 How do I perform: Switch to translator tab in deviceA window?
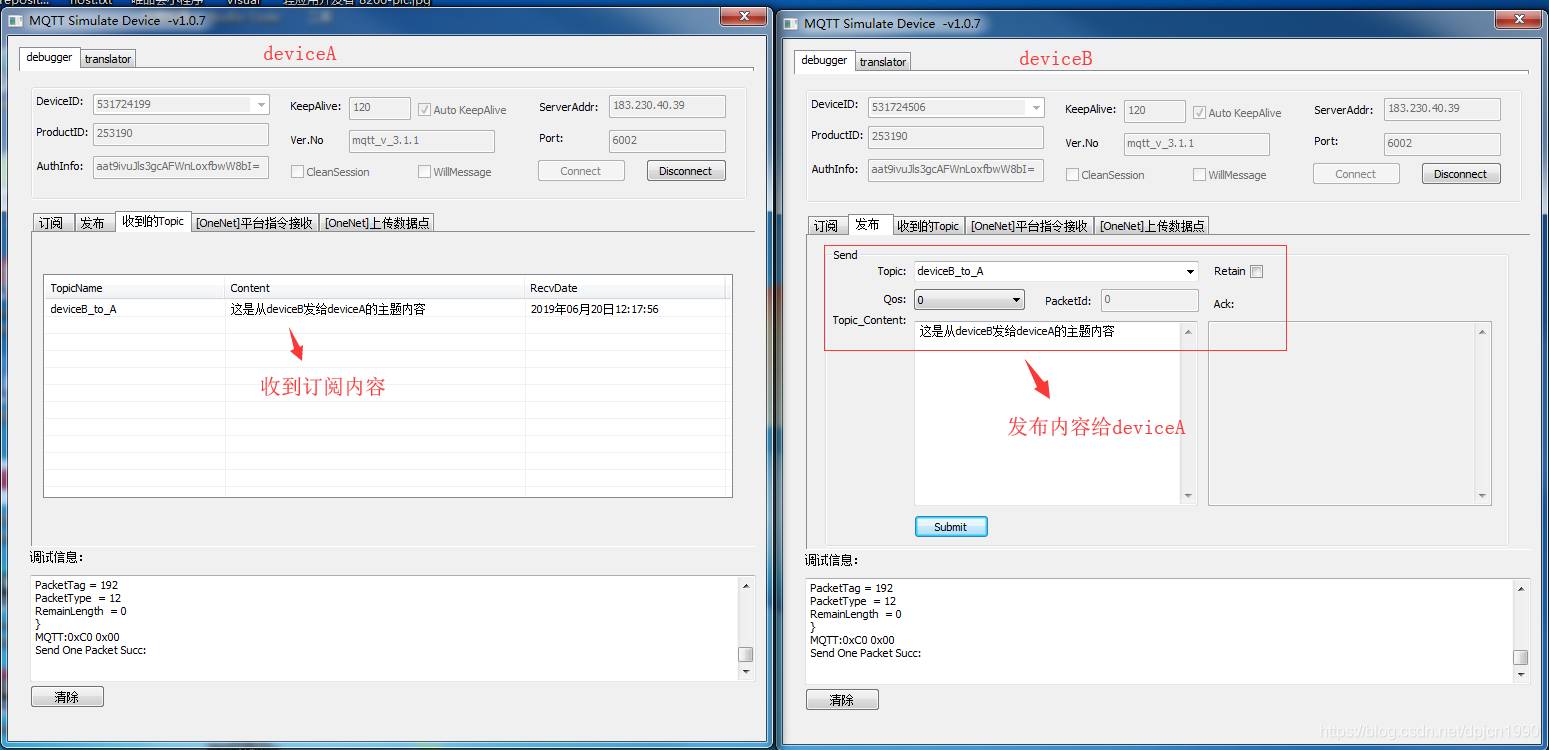point(108,59)
